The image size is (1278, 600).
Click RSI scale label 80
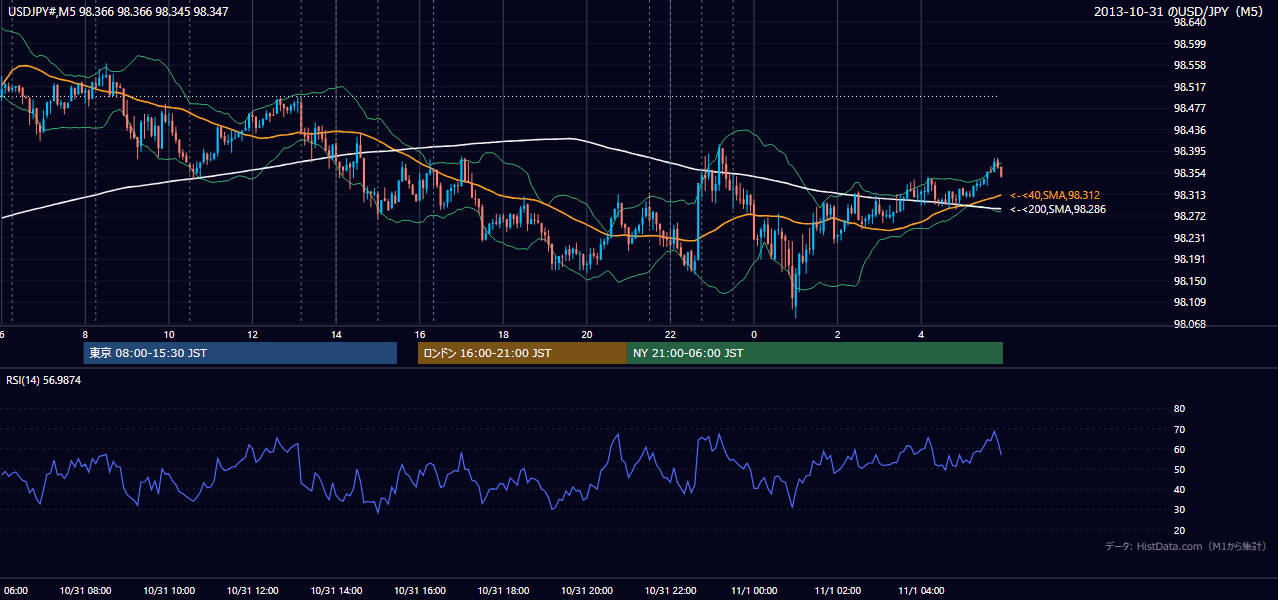[x=1179, y=409]
